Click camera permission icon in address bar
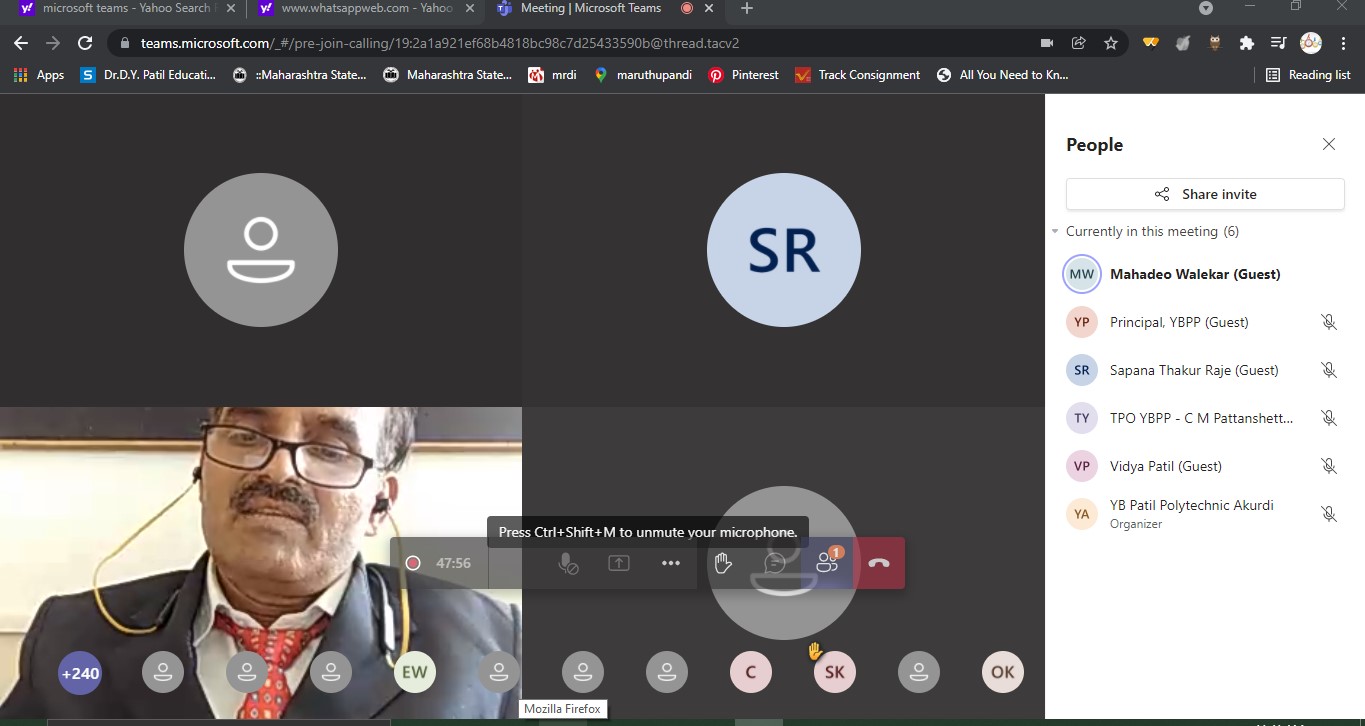The image size is (1365, 726). 1047,43
